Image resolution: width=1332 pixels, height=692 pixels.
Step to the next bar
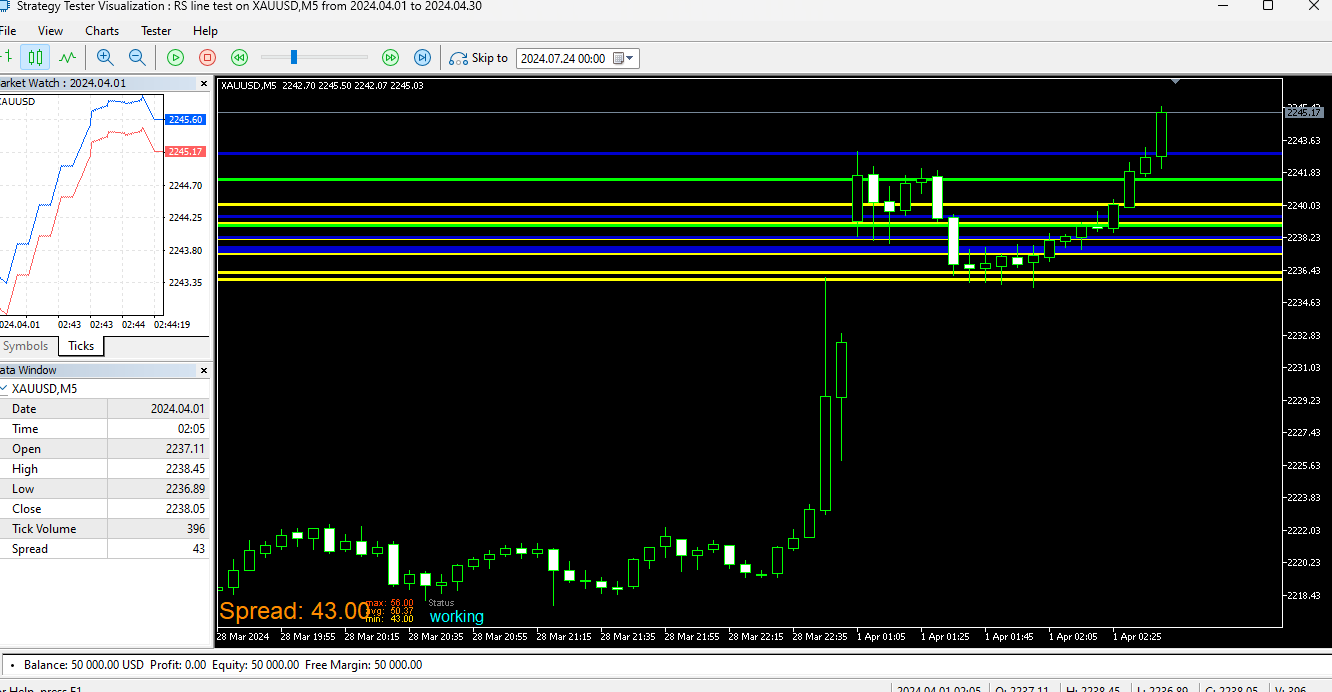click(423, 58)
